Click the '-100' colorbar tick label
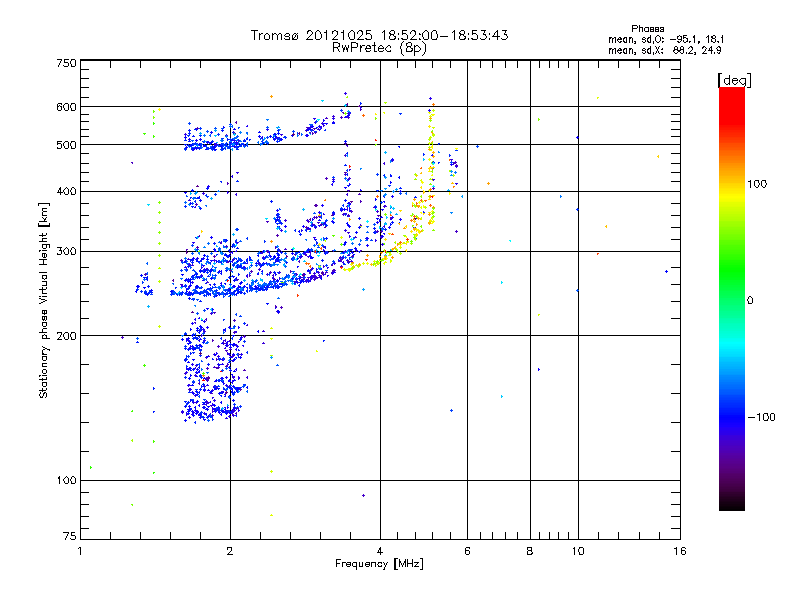This screenshot has width=800, height=600. pyautogui.click(x=761, y=417)
